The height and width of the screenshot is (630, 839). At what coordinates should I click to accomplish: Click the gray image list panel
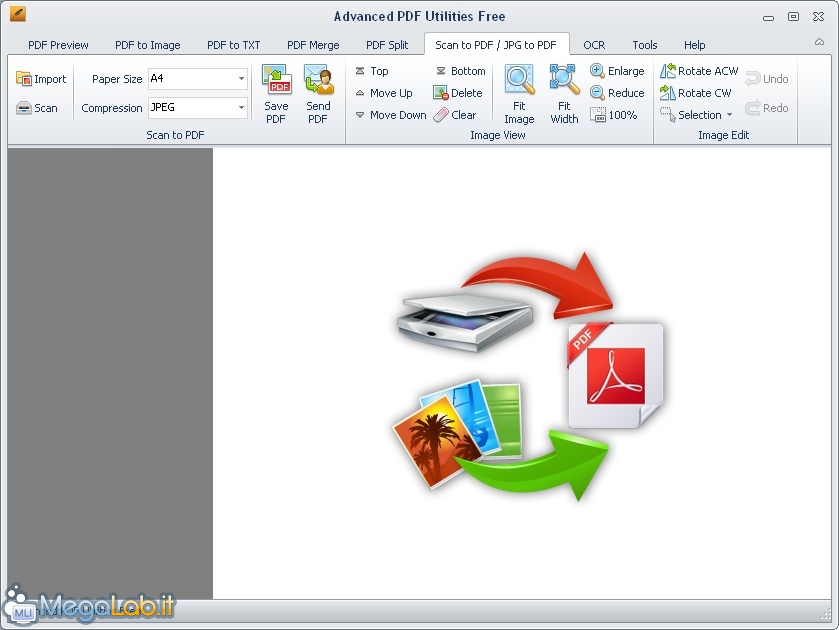click(110, 373)
